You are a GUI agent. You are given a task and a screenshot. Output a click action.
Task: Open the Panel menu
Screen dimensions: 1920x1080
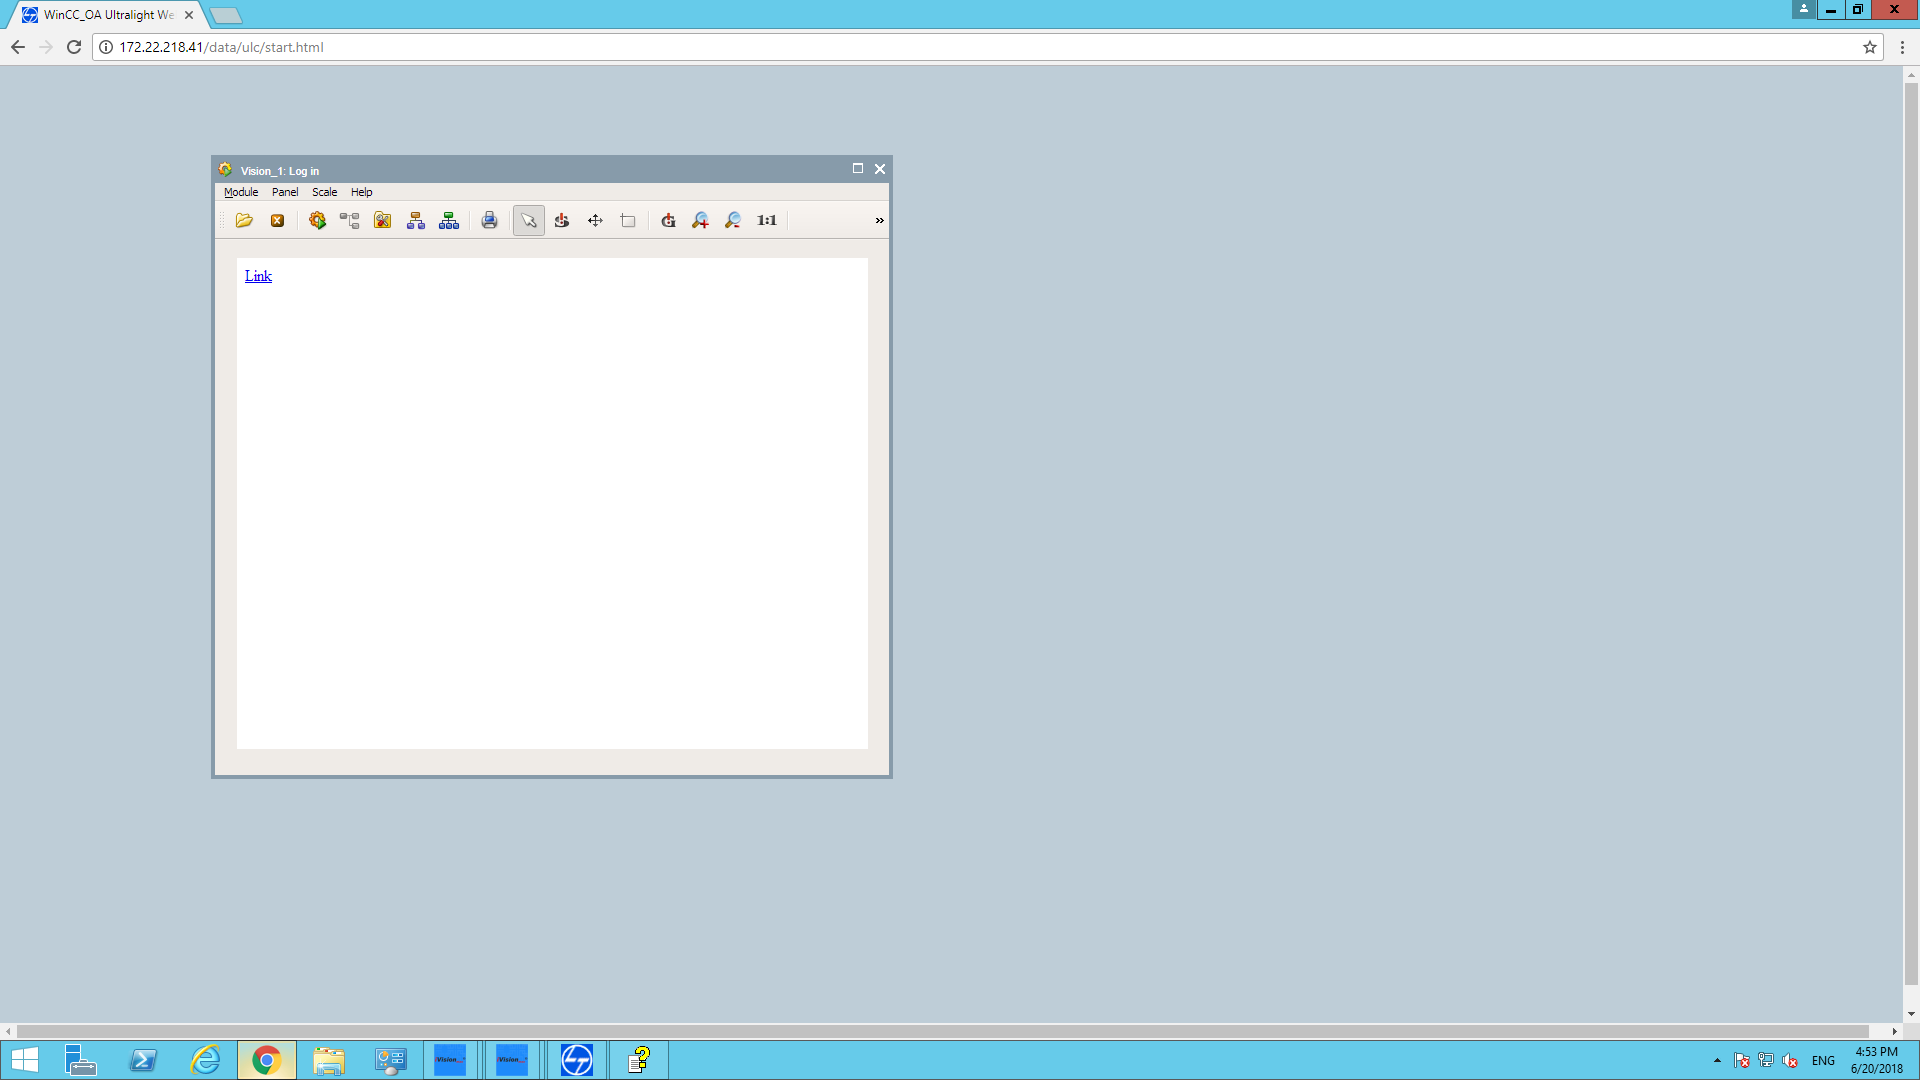(x=285, y=192)
